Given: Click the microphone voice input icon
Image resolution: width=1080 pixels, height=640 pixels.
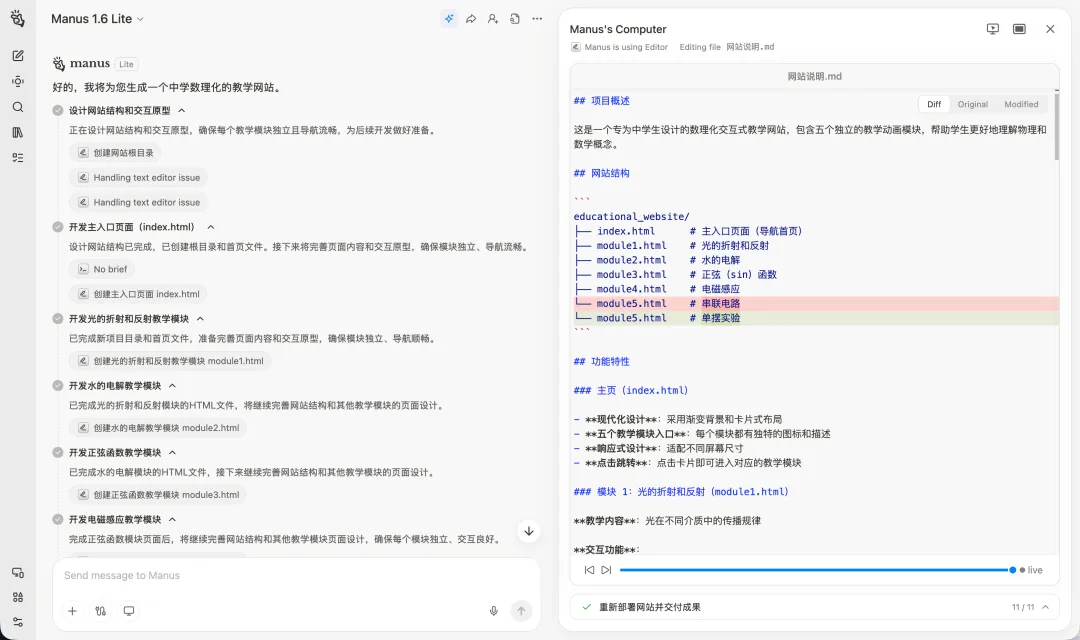Looking at the screenshot, I should [x=493, y=610].
